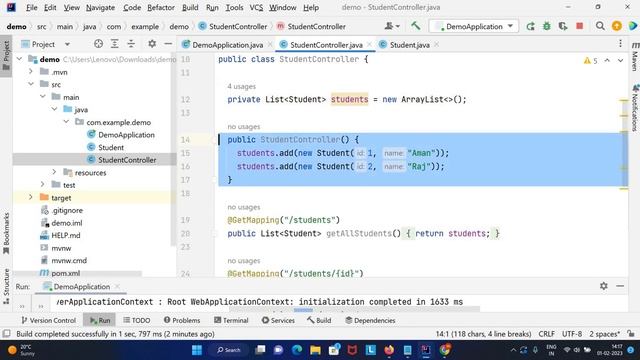Open the Bookmarks side tool window
This screenshot has width=640, height=360.
click(x=6, y=233)
